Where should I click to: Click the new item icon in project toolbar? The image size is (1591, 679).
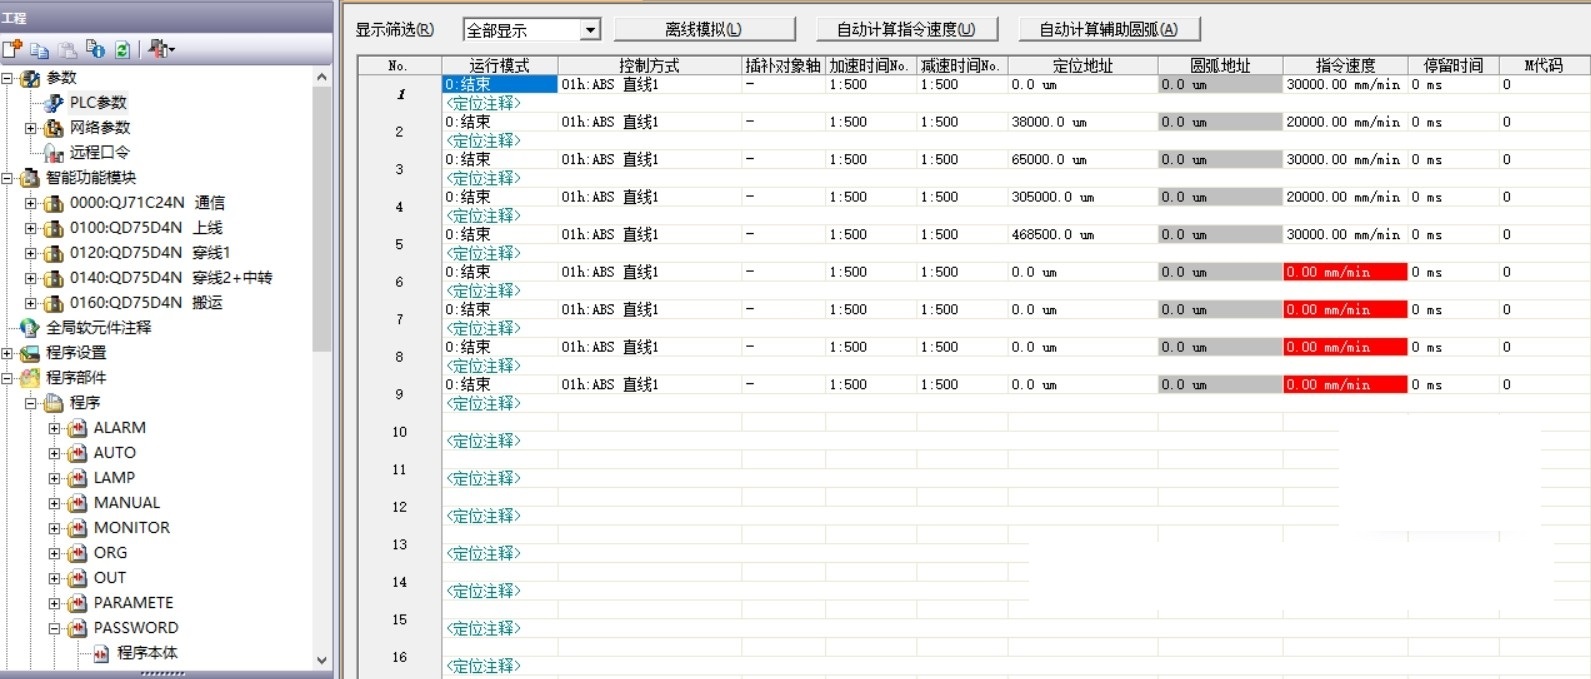(x=12, y=49)
